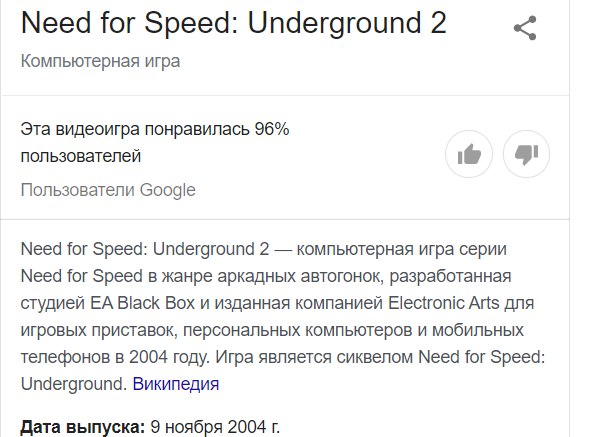Click the word студией in the description
The height and width of the screenshot is (437, 613).
tap(52, 302)
